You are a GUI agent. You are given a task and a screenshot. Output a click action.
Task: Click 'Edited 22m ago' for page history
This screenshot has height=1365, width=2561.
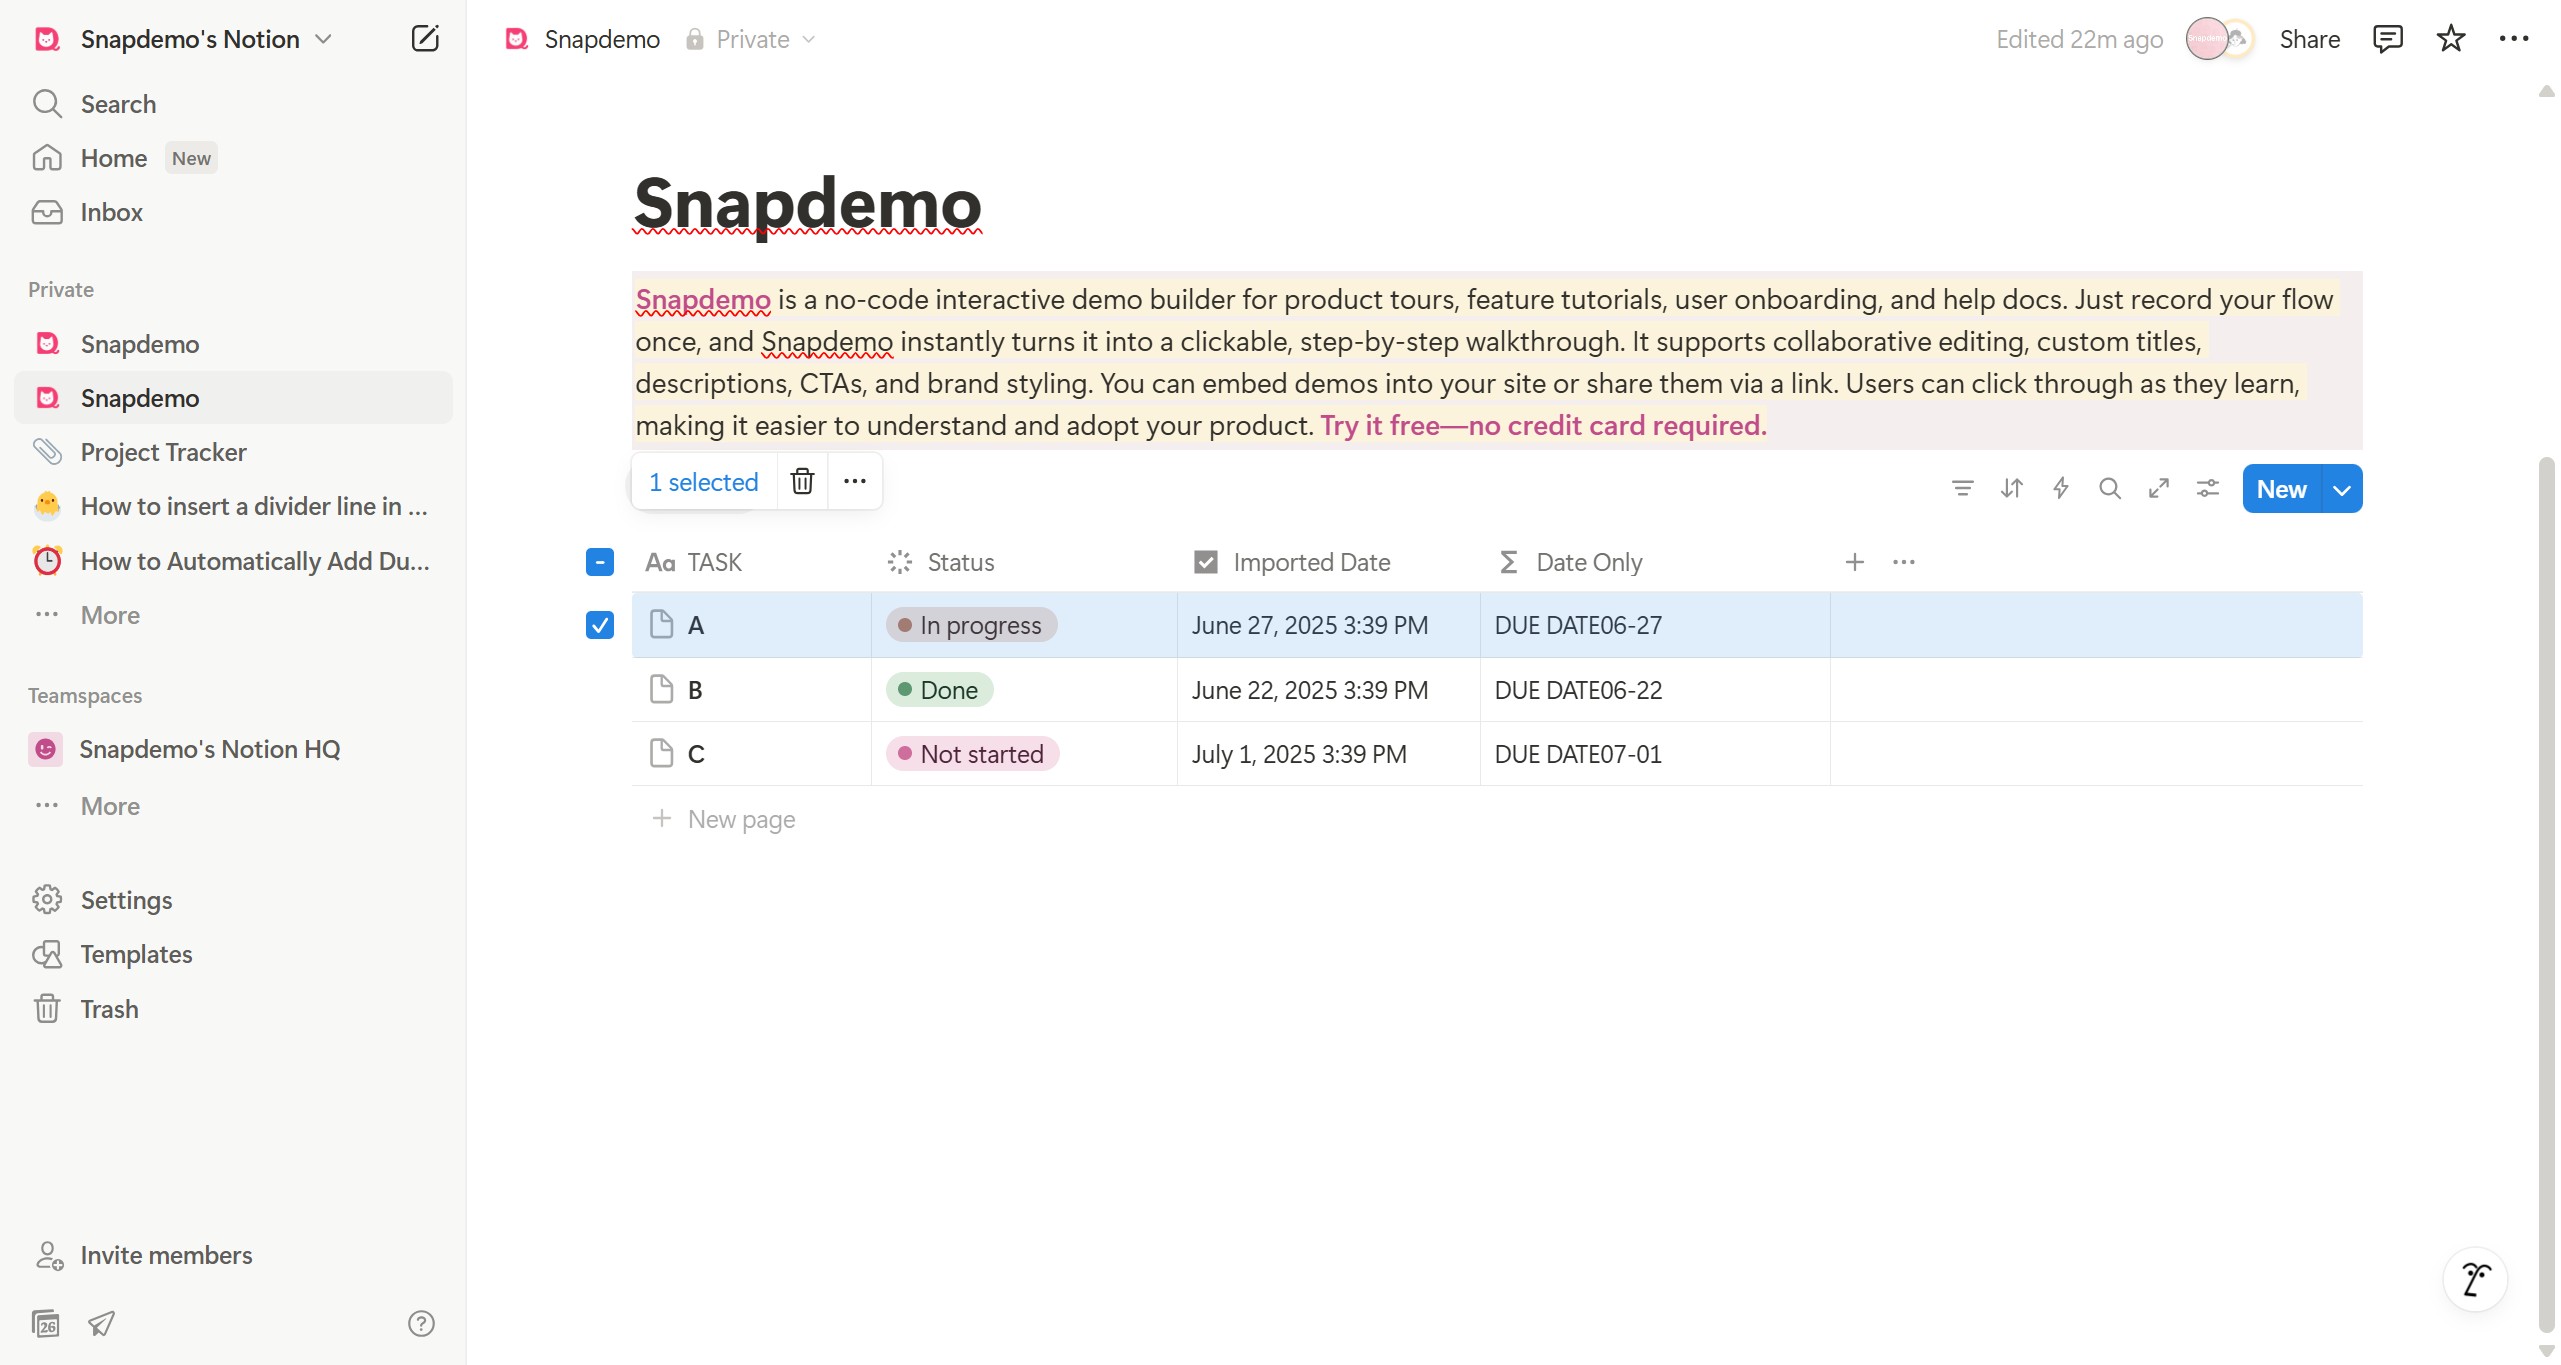pos(2079,39)
